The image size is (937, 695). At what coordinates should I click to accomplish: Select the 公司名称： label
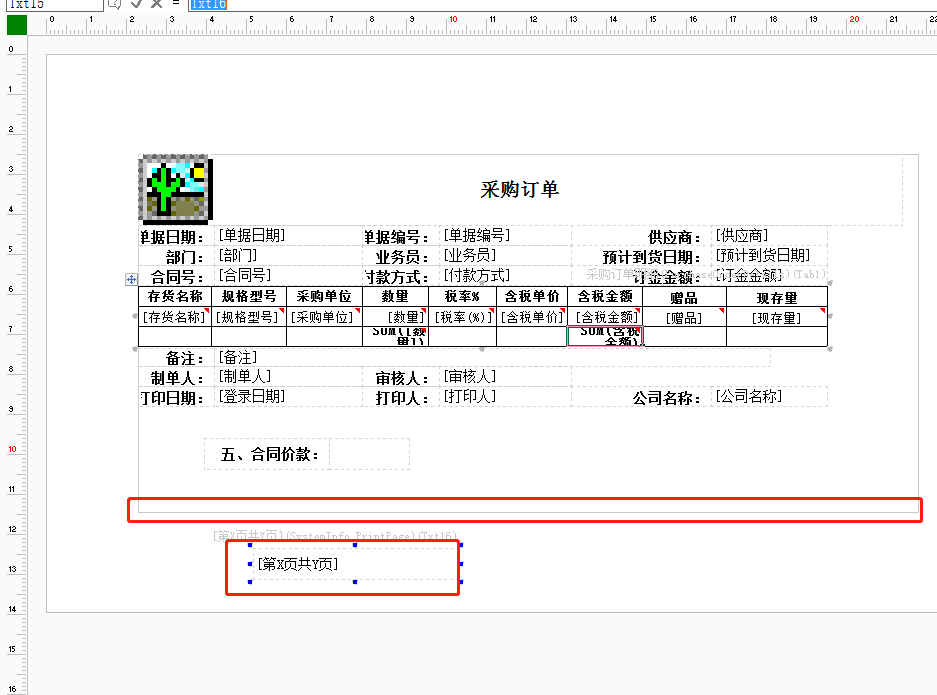(667, 398)
